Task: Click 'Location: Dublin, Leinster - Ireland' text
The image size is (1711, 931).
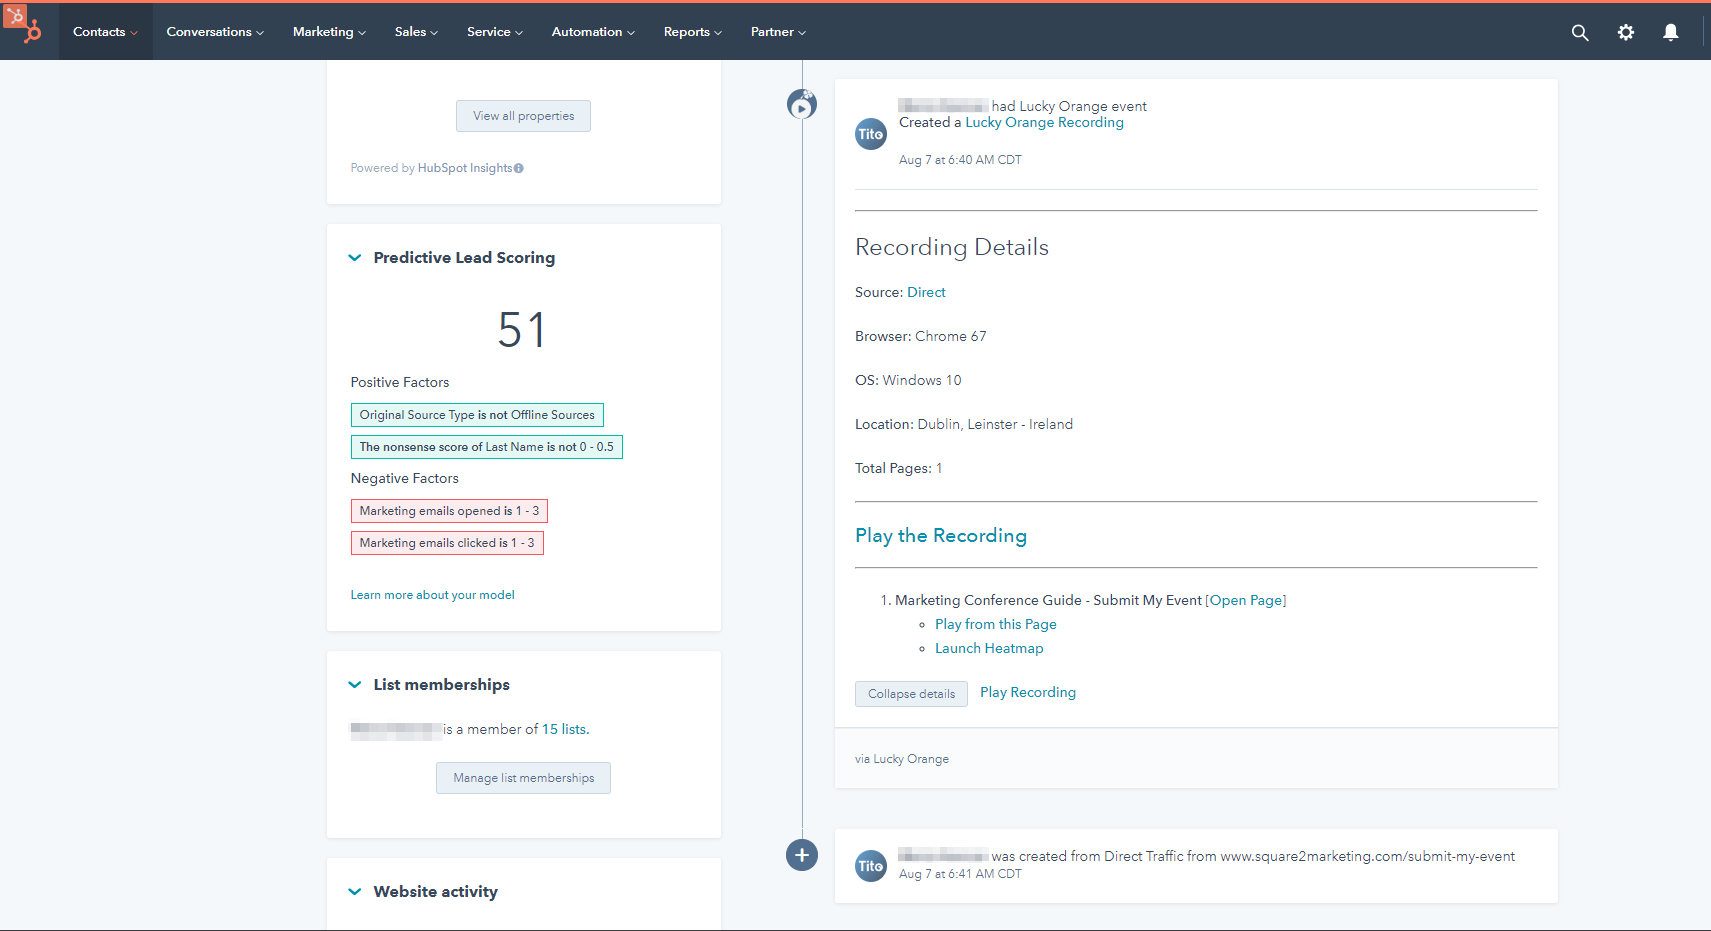Action: [964, 424]
